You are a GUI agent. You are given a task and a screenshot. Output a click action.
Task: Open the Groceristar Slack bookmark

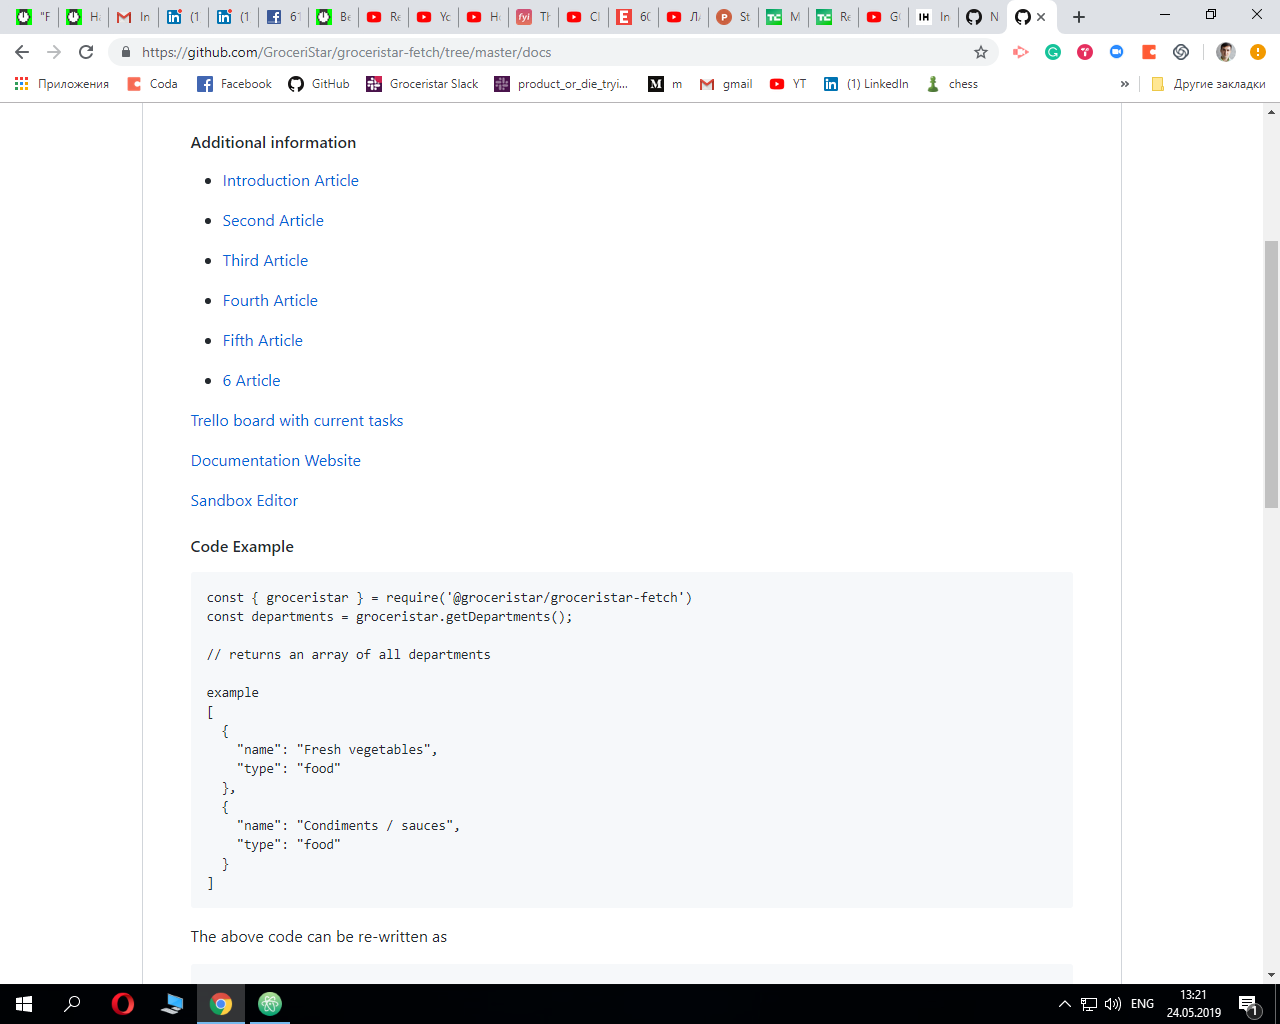[x=422, y=84]
